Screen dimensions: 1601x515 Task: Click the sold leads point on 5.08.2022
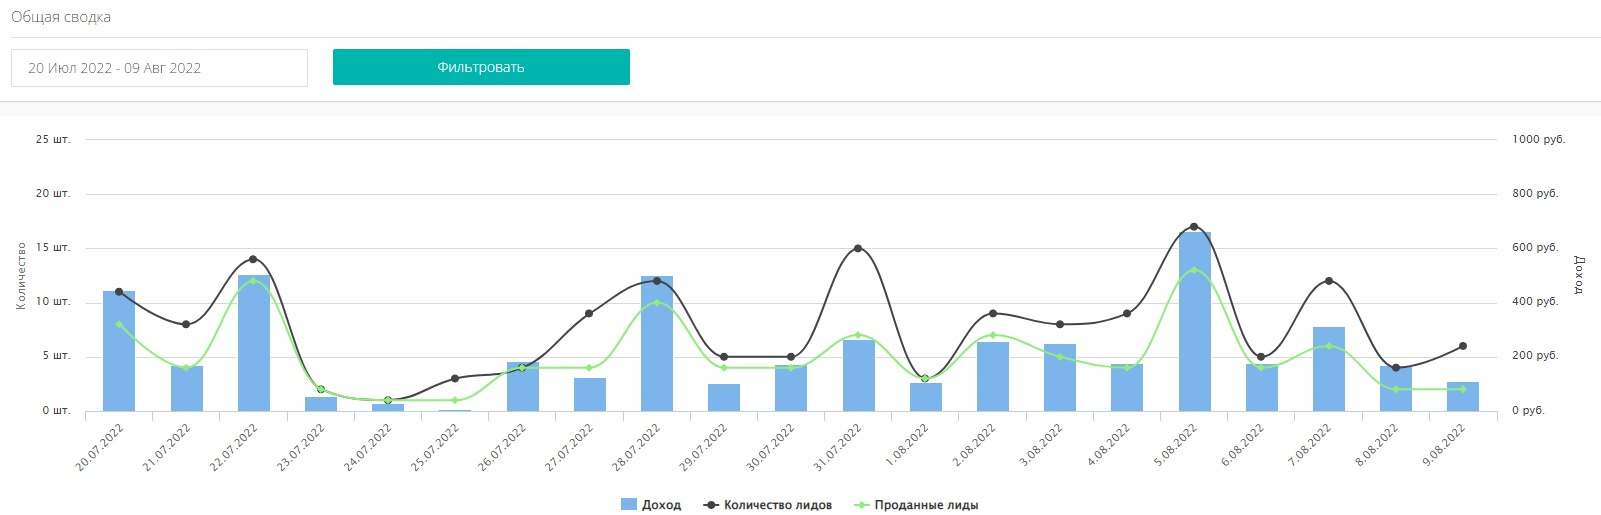pos(1194,270)
